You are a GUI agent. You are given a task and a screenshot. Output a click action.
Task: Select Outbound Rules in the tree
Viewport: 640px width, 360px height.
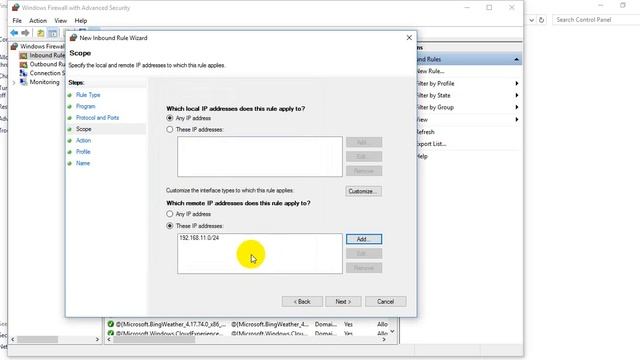point(47,64)
